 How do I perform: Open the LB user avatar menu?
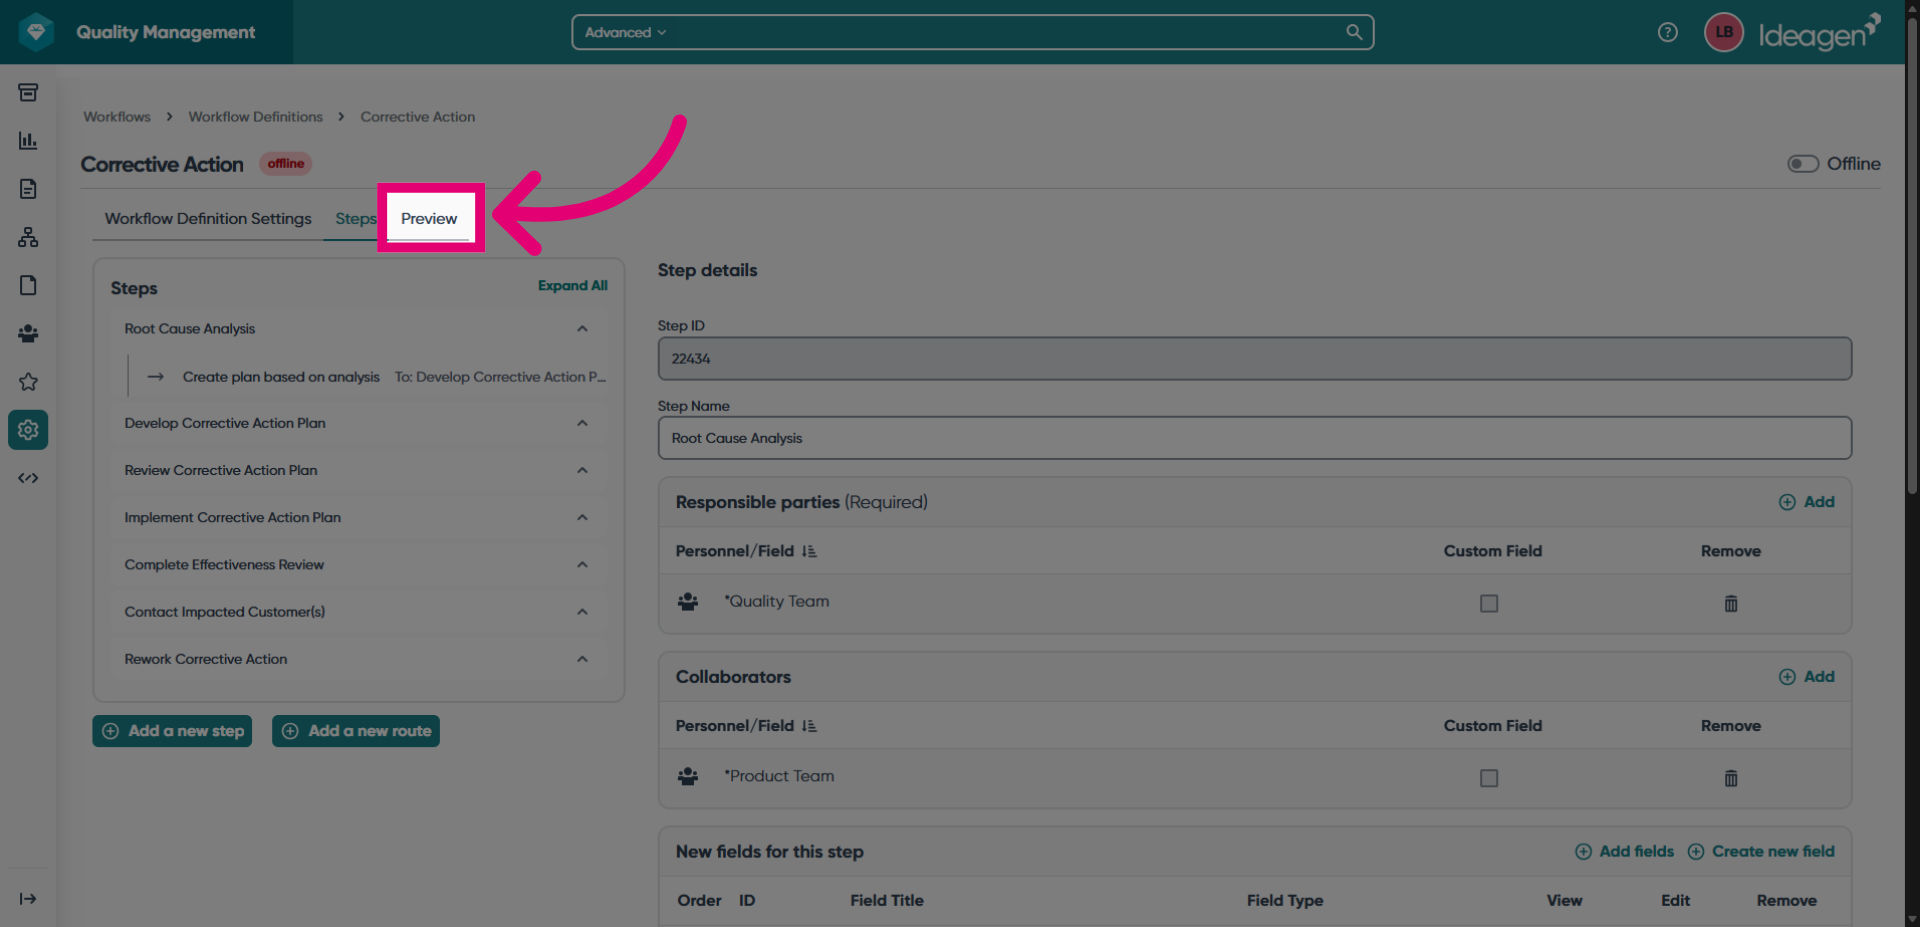(1723, 32)
